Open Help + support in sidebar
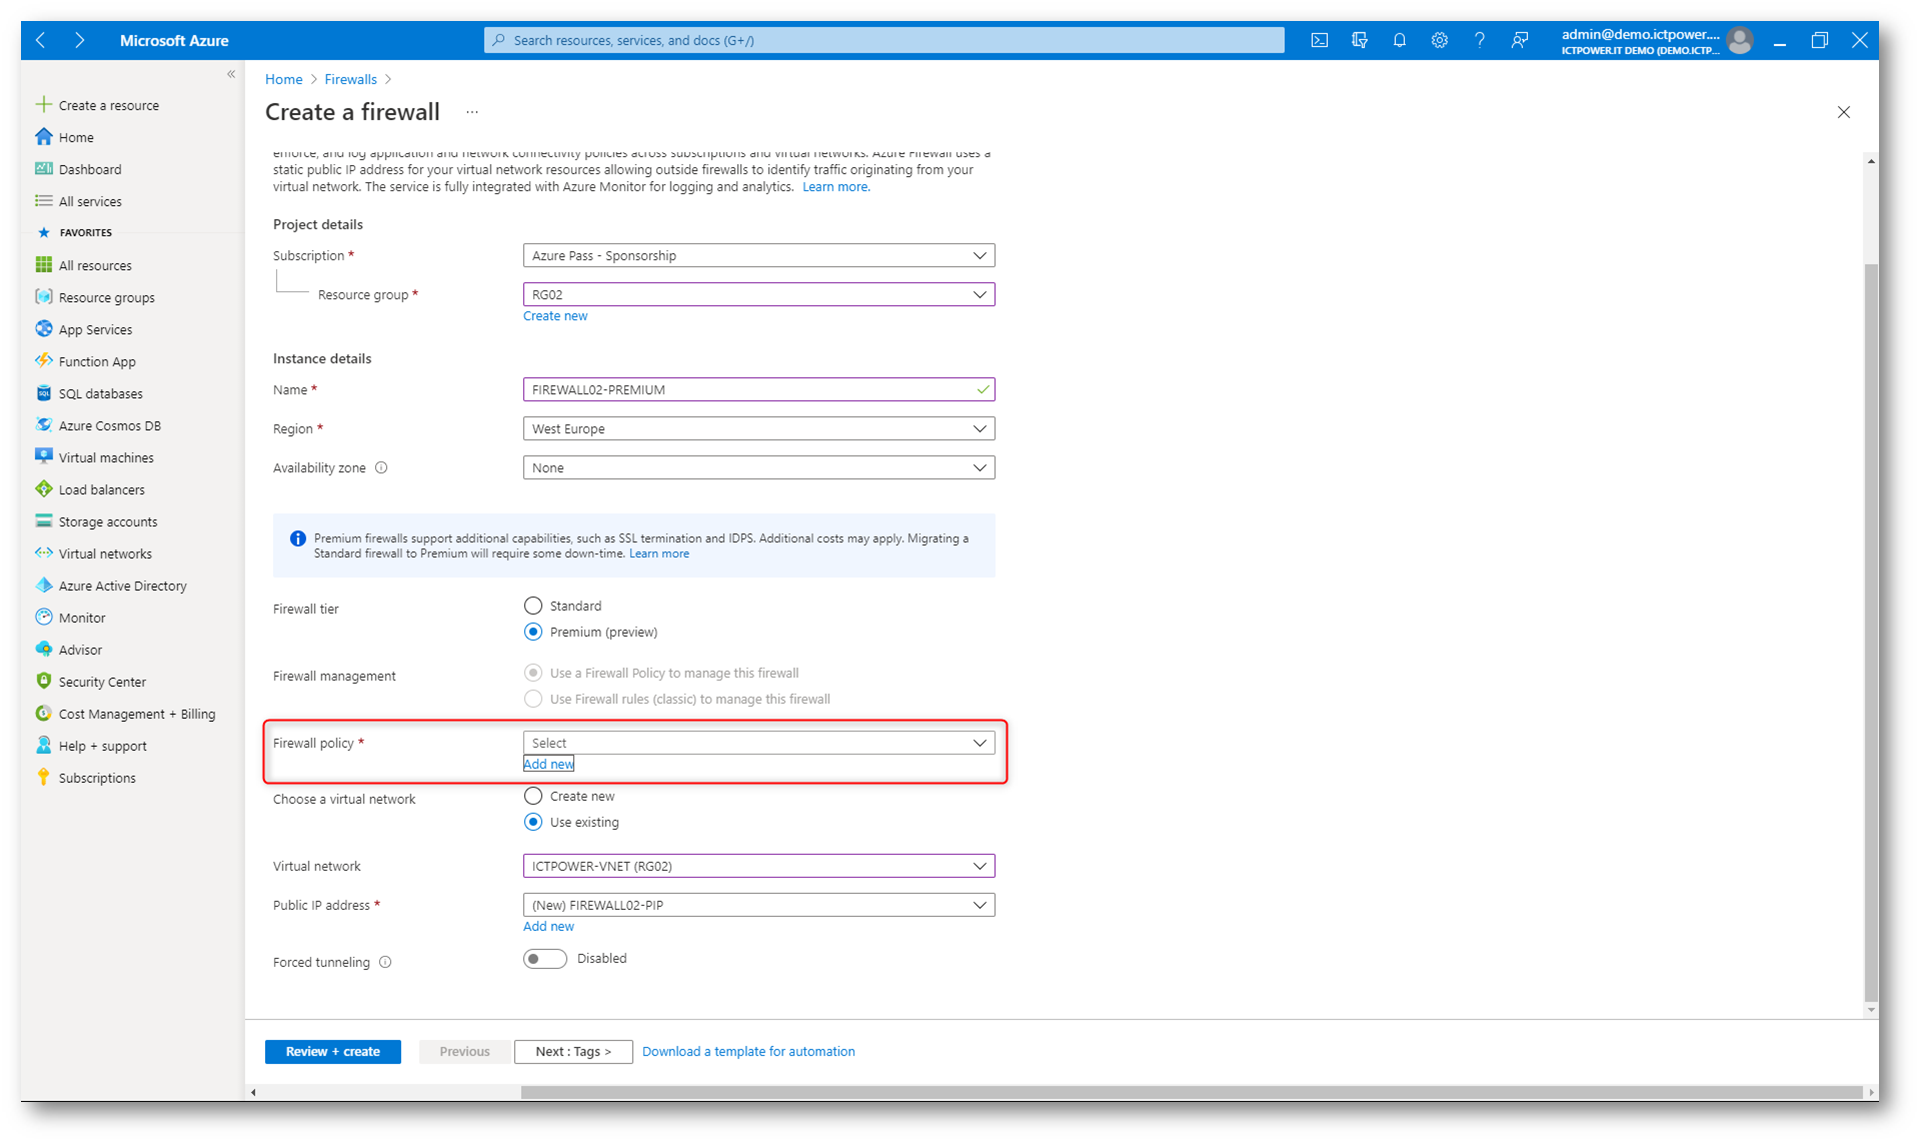Viewport: 1921px width, 1144px height. pyautogui.click(x=102, y=746)
